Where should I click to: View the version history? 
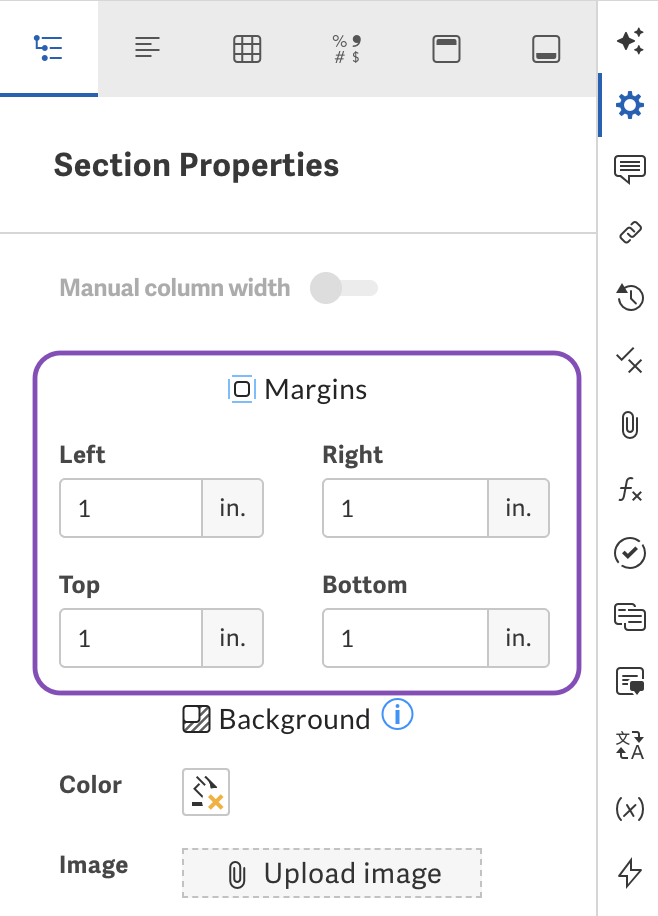click(x=629, y=297)
